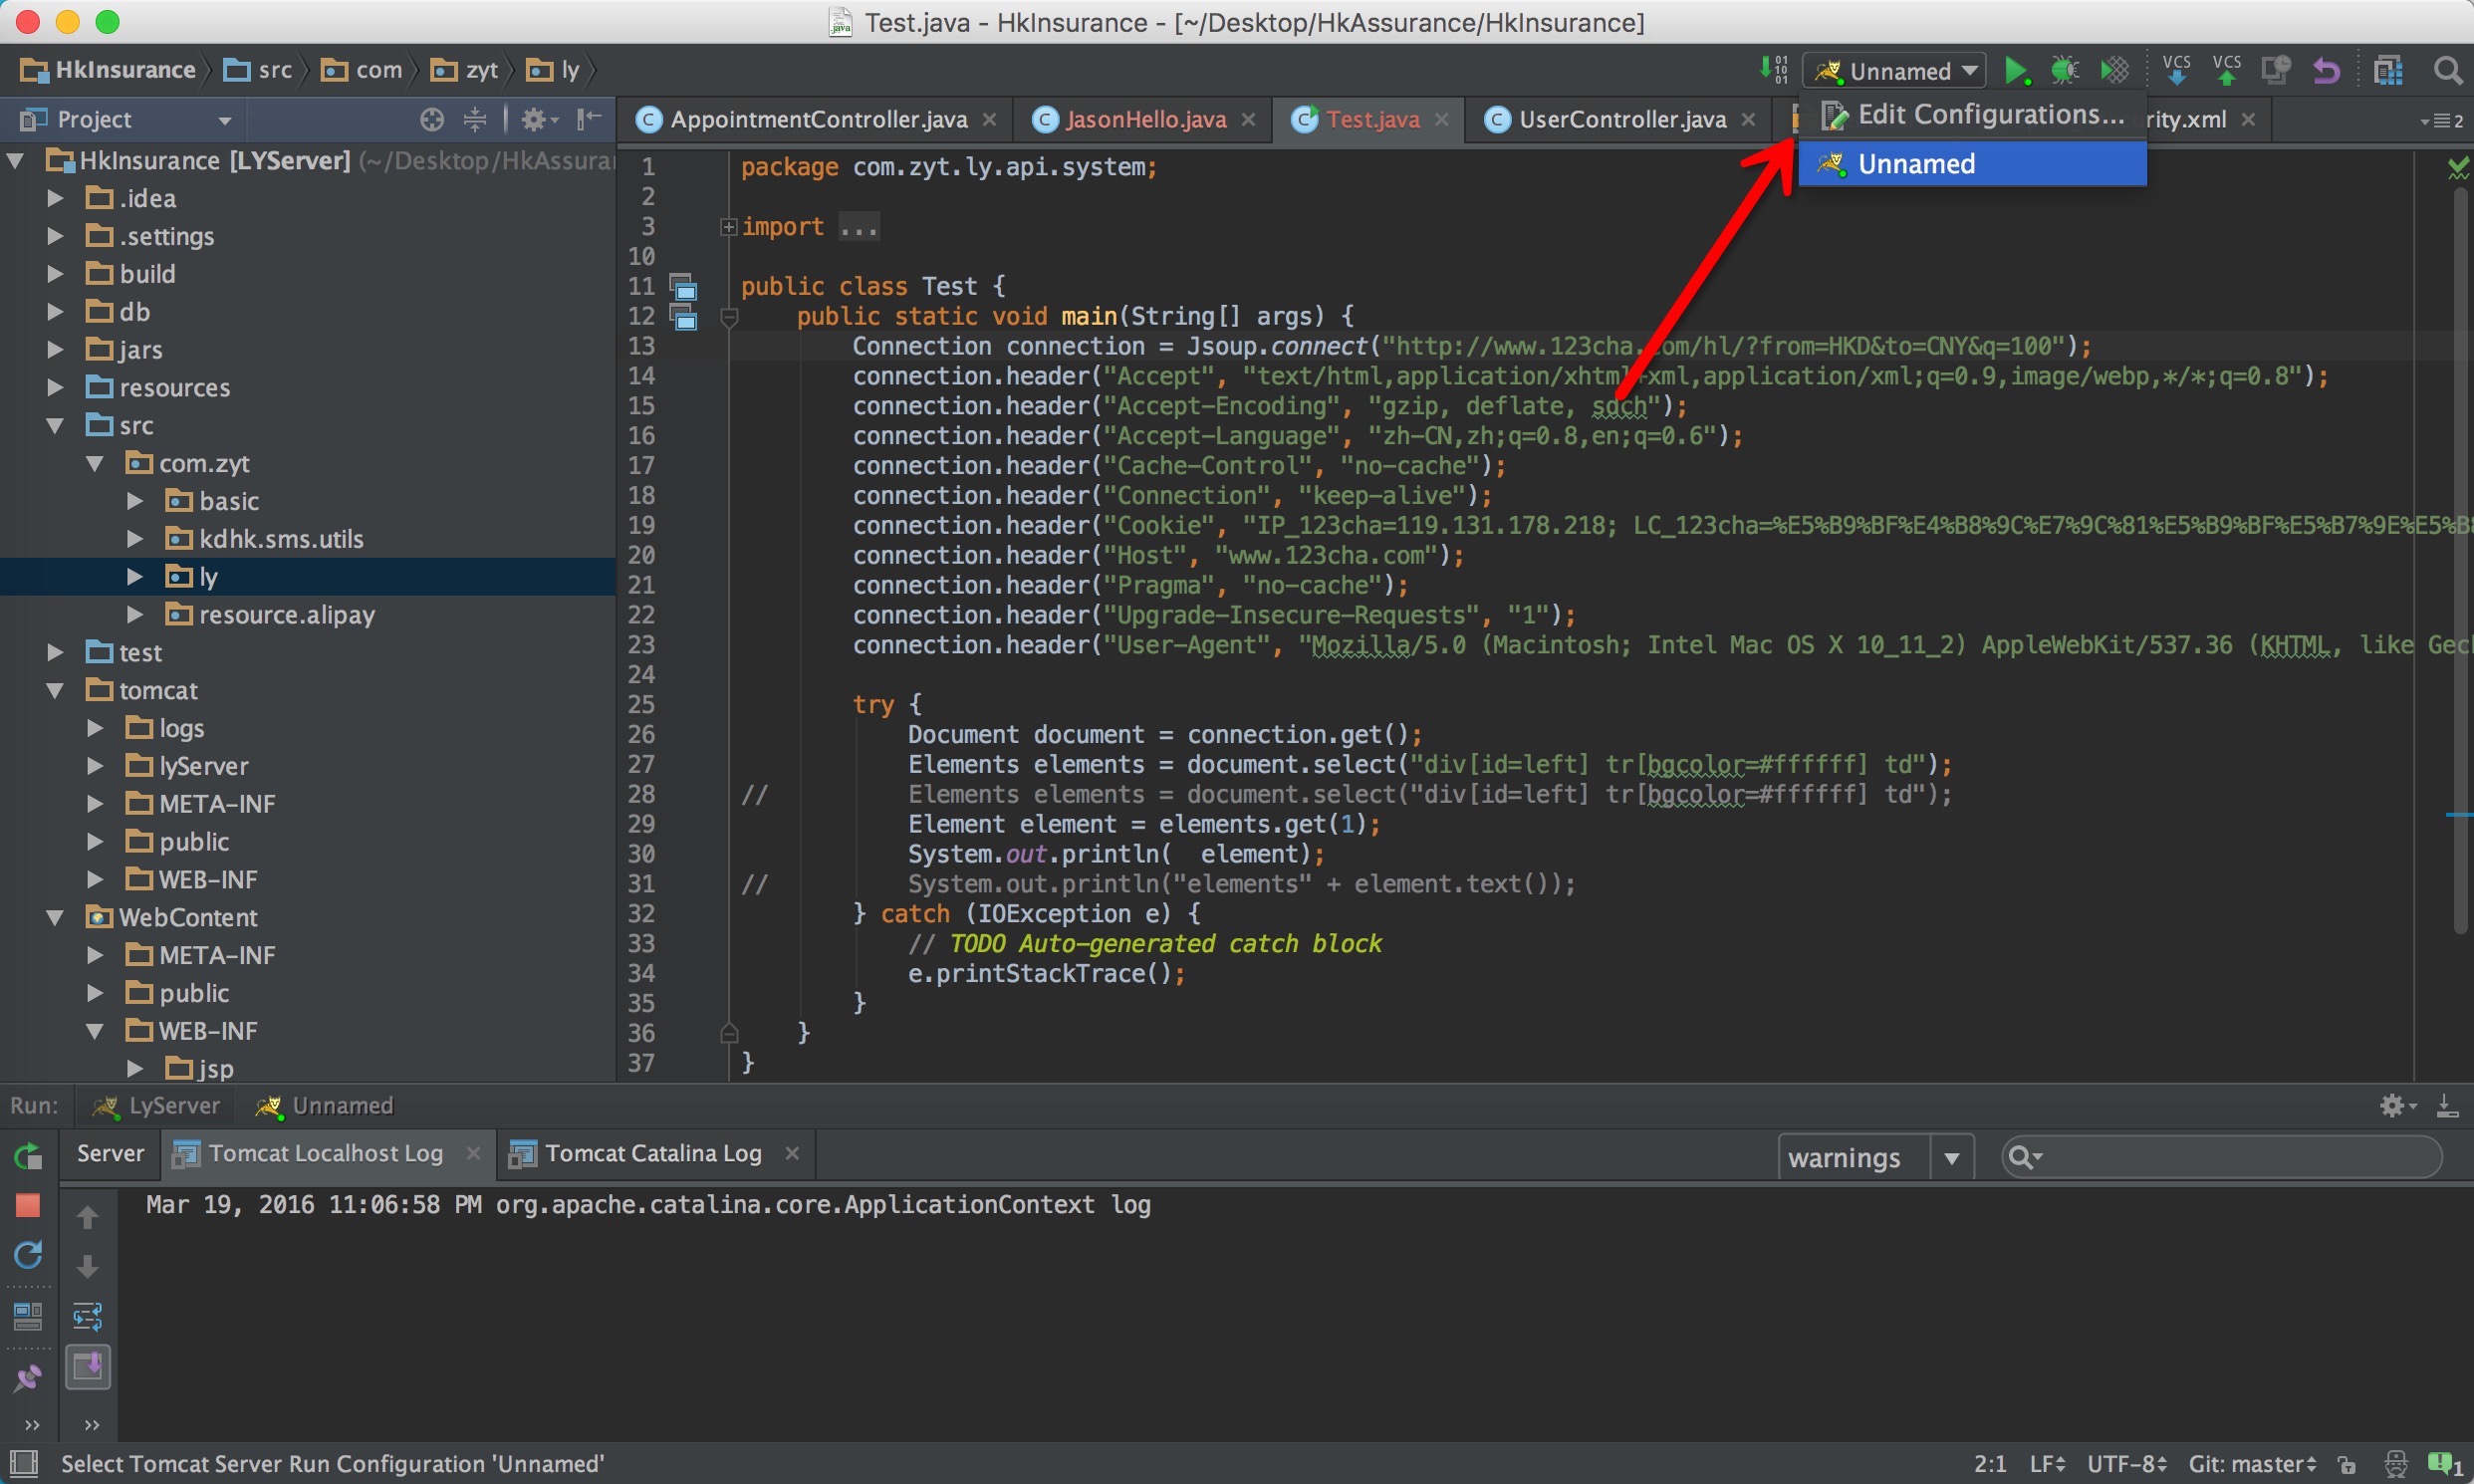2474x1484 pixels.
Task: Pin the Run tab with purple pin
Action: point(28,1379)
